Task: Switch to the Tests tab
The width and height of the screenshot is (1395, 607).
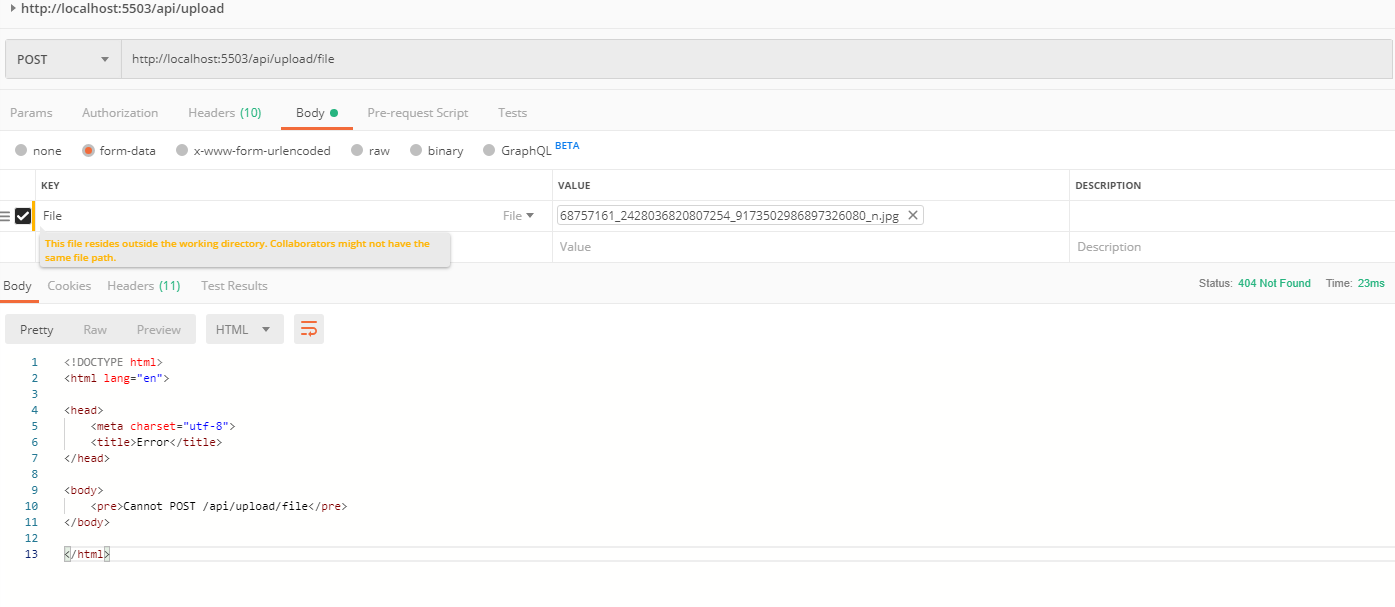Action: click(x=513, y=113)
